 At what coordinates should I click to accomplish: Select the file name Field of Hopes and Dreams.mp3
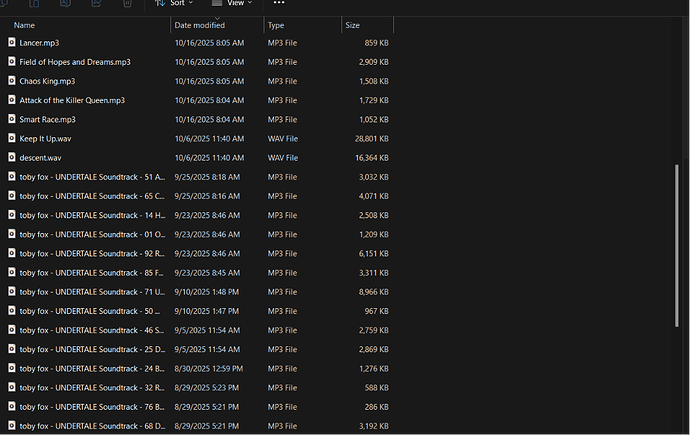point(75,62)
